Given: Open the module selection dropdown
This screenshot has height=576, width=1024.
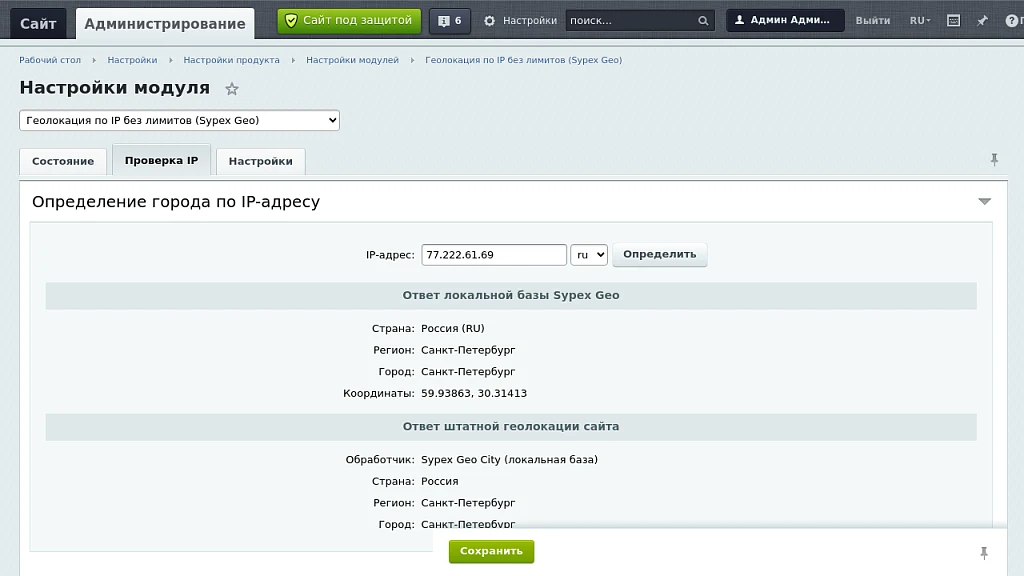Looking at the screenshot, I should coord(180,120).
